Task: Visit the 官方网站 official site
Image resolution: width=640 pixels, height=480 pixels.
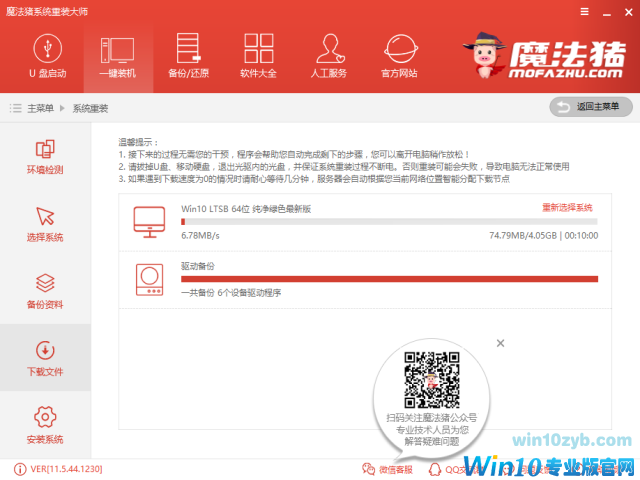Action: (400, 56)
